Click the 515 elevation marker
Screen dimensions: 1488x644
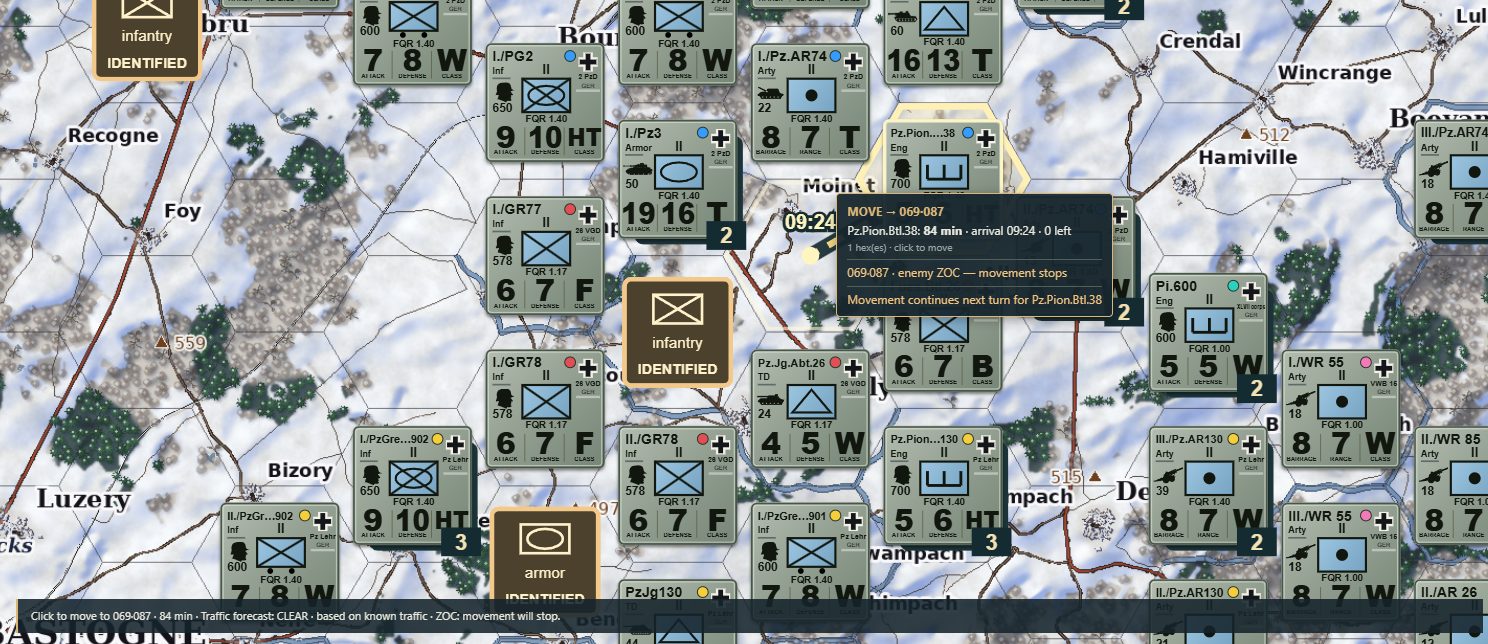coord(1076,477)
